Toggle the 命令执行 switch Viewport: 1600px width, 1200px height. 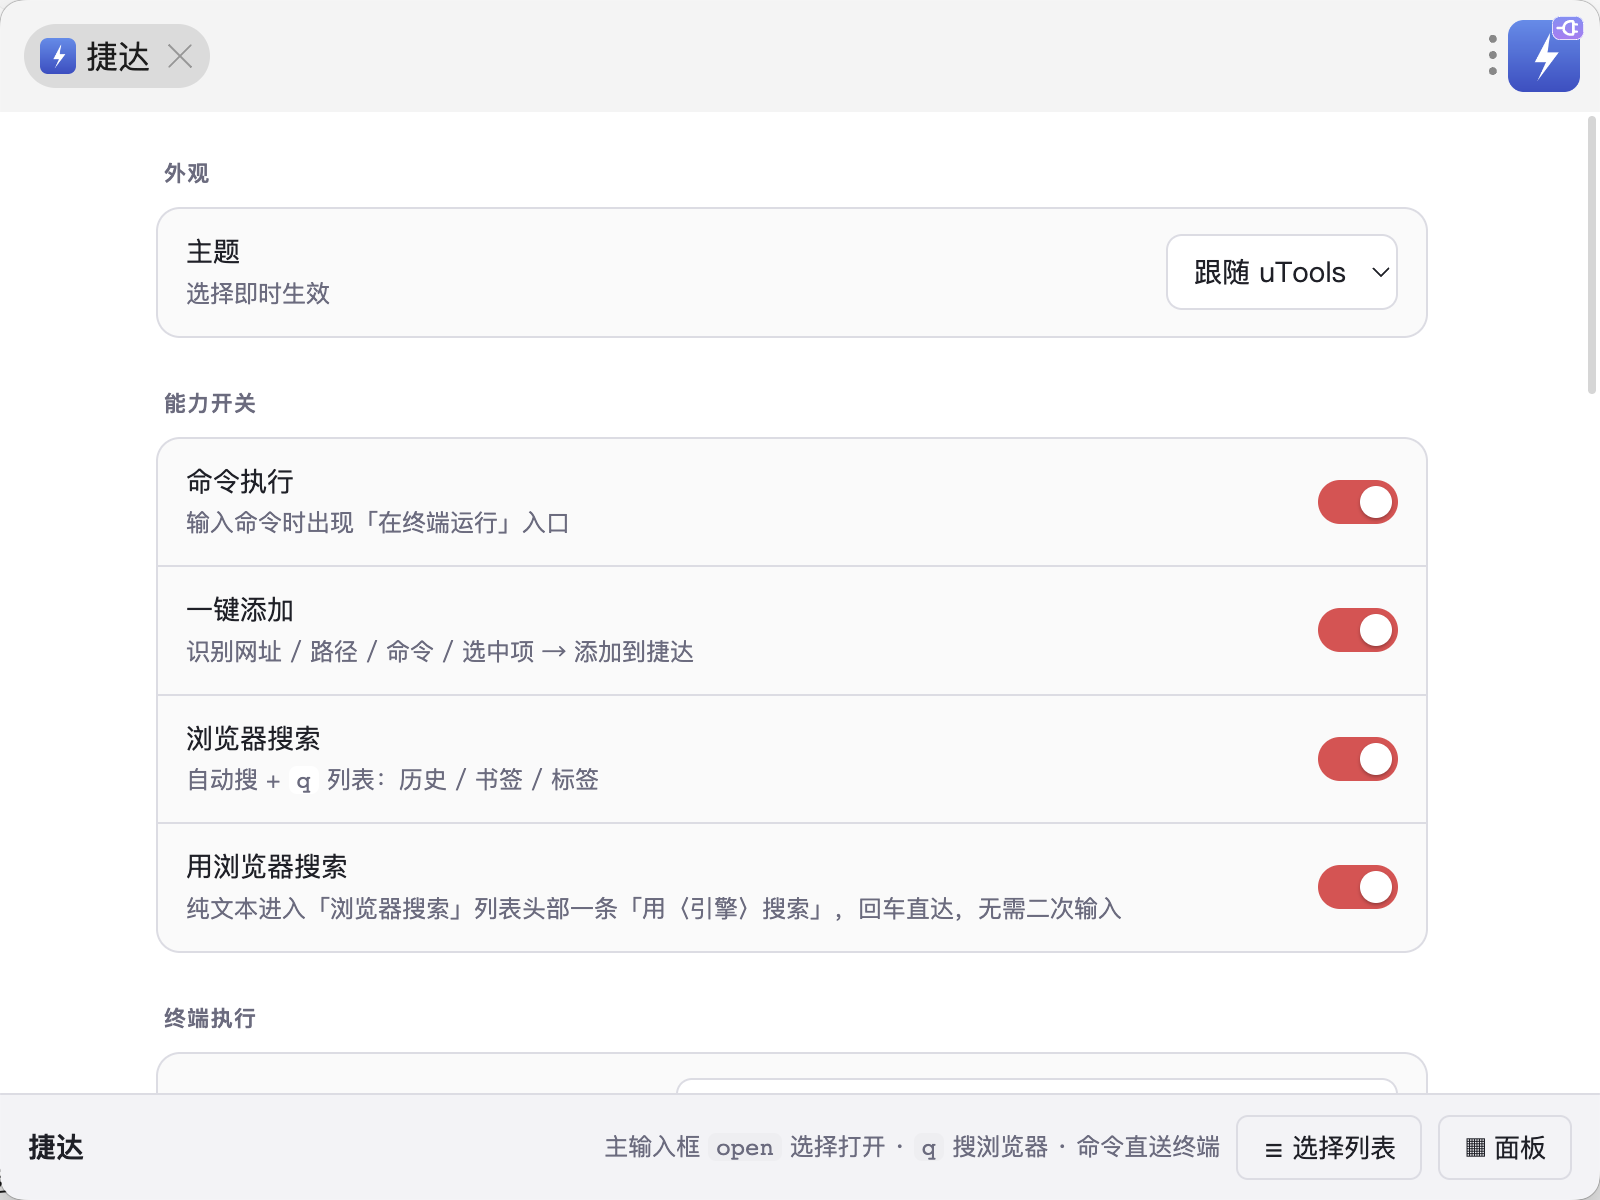pyautogui.click(x=1357, y=502)
